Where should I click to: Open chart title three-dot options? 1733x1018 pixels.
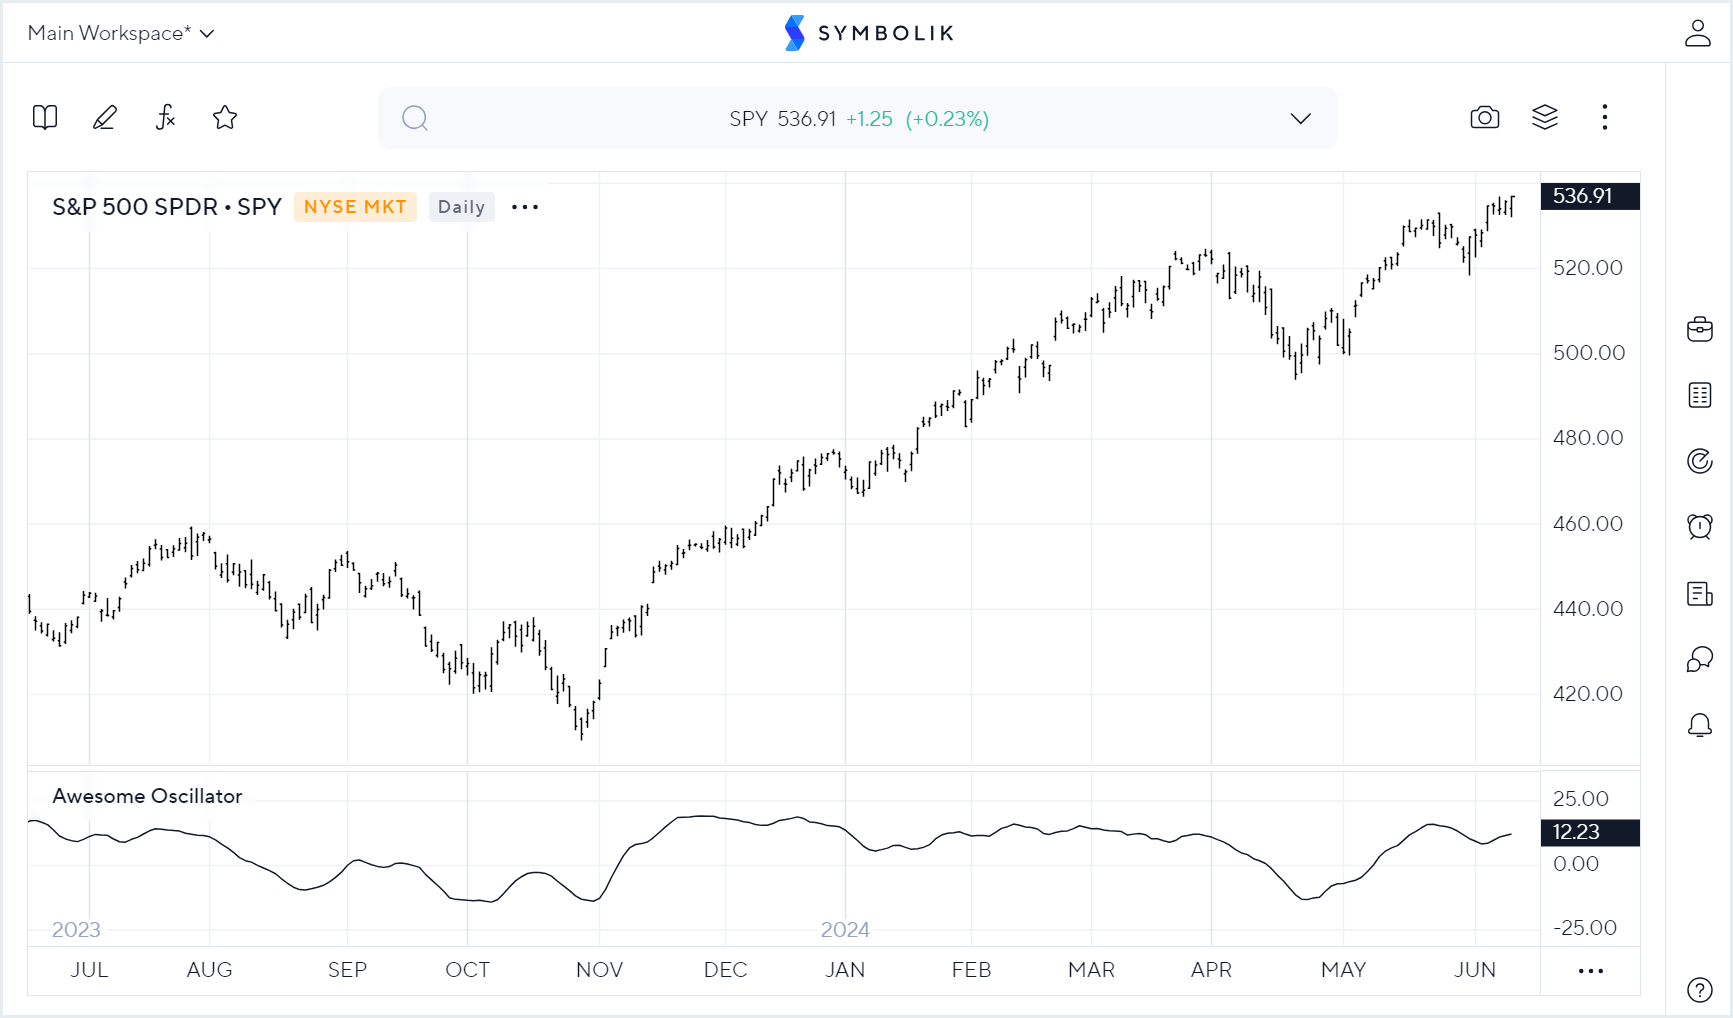pos(525,207)
